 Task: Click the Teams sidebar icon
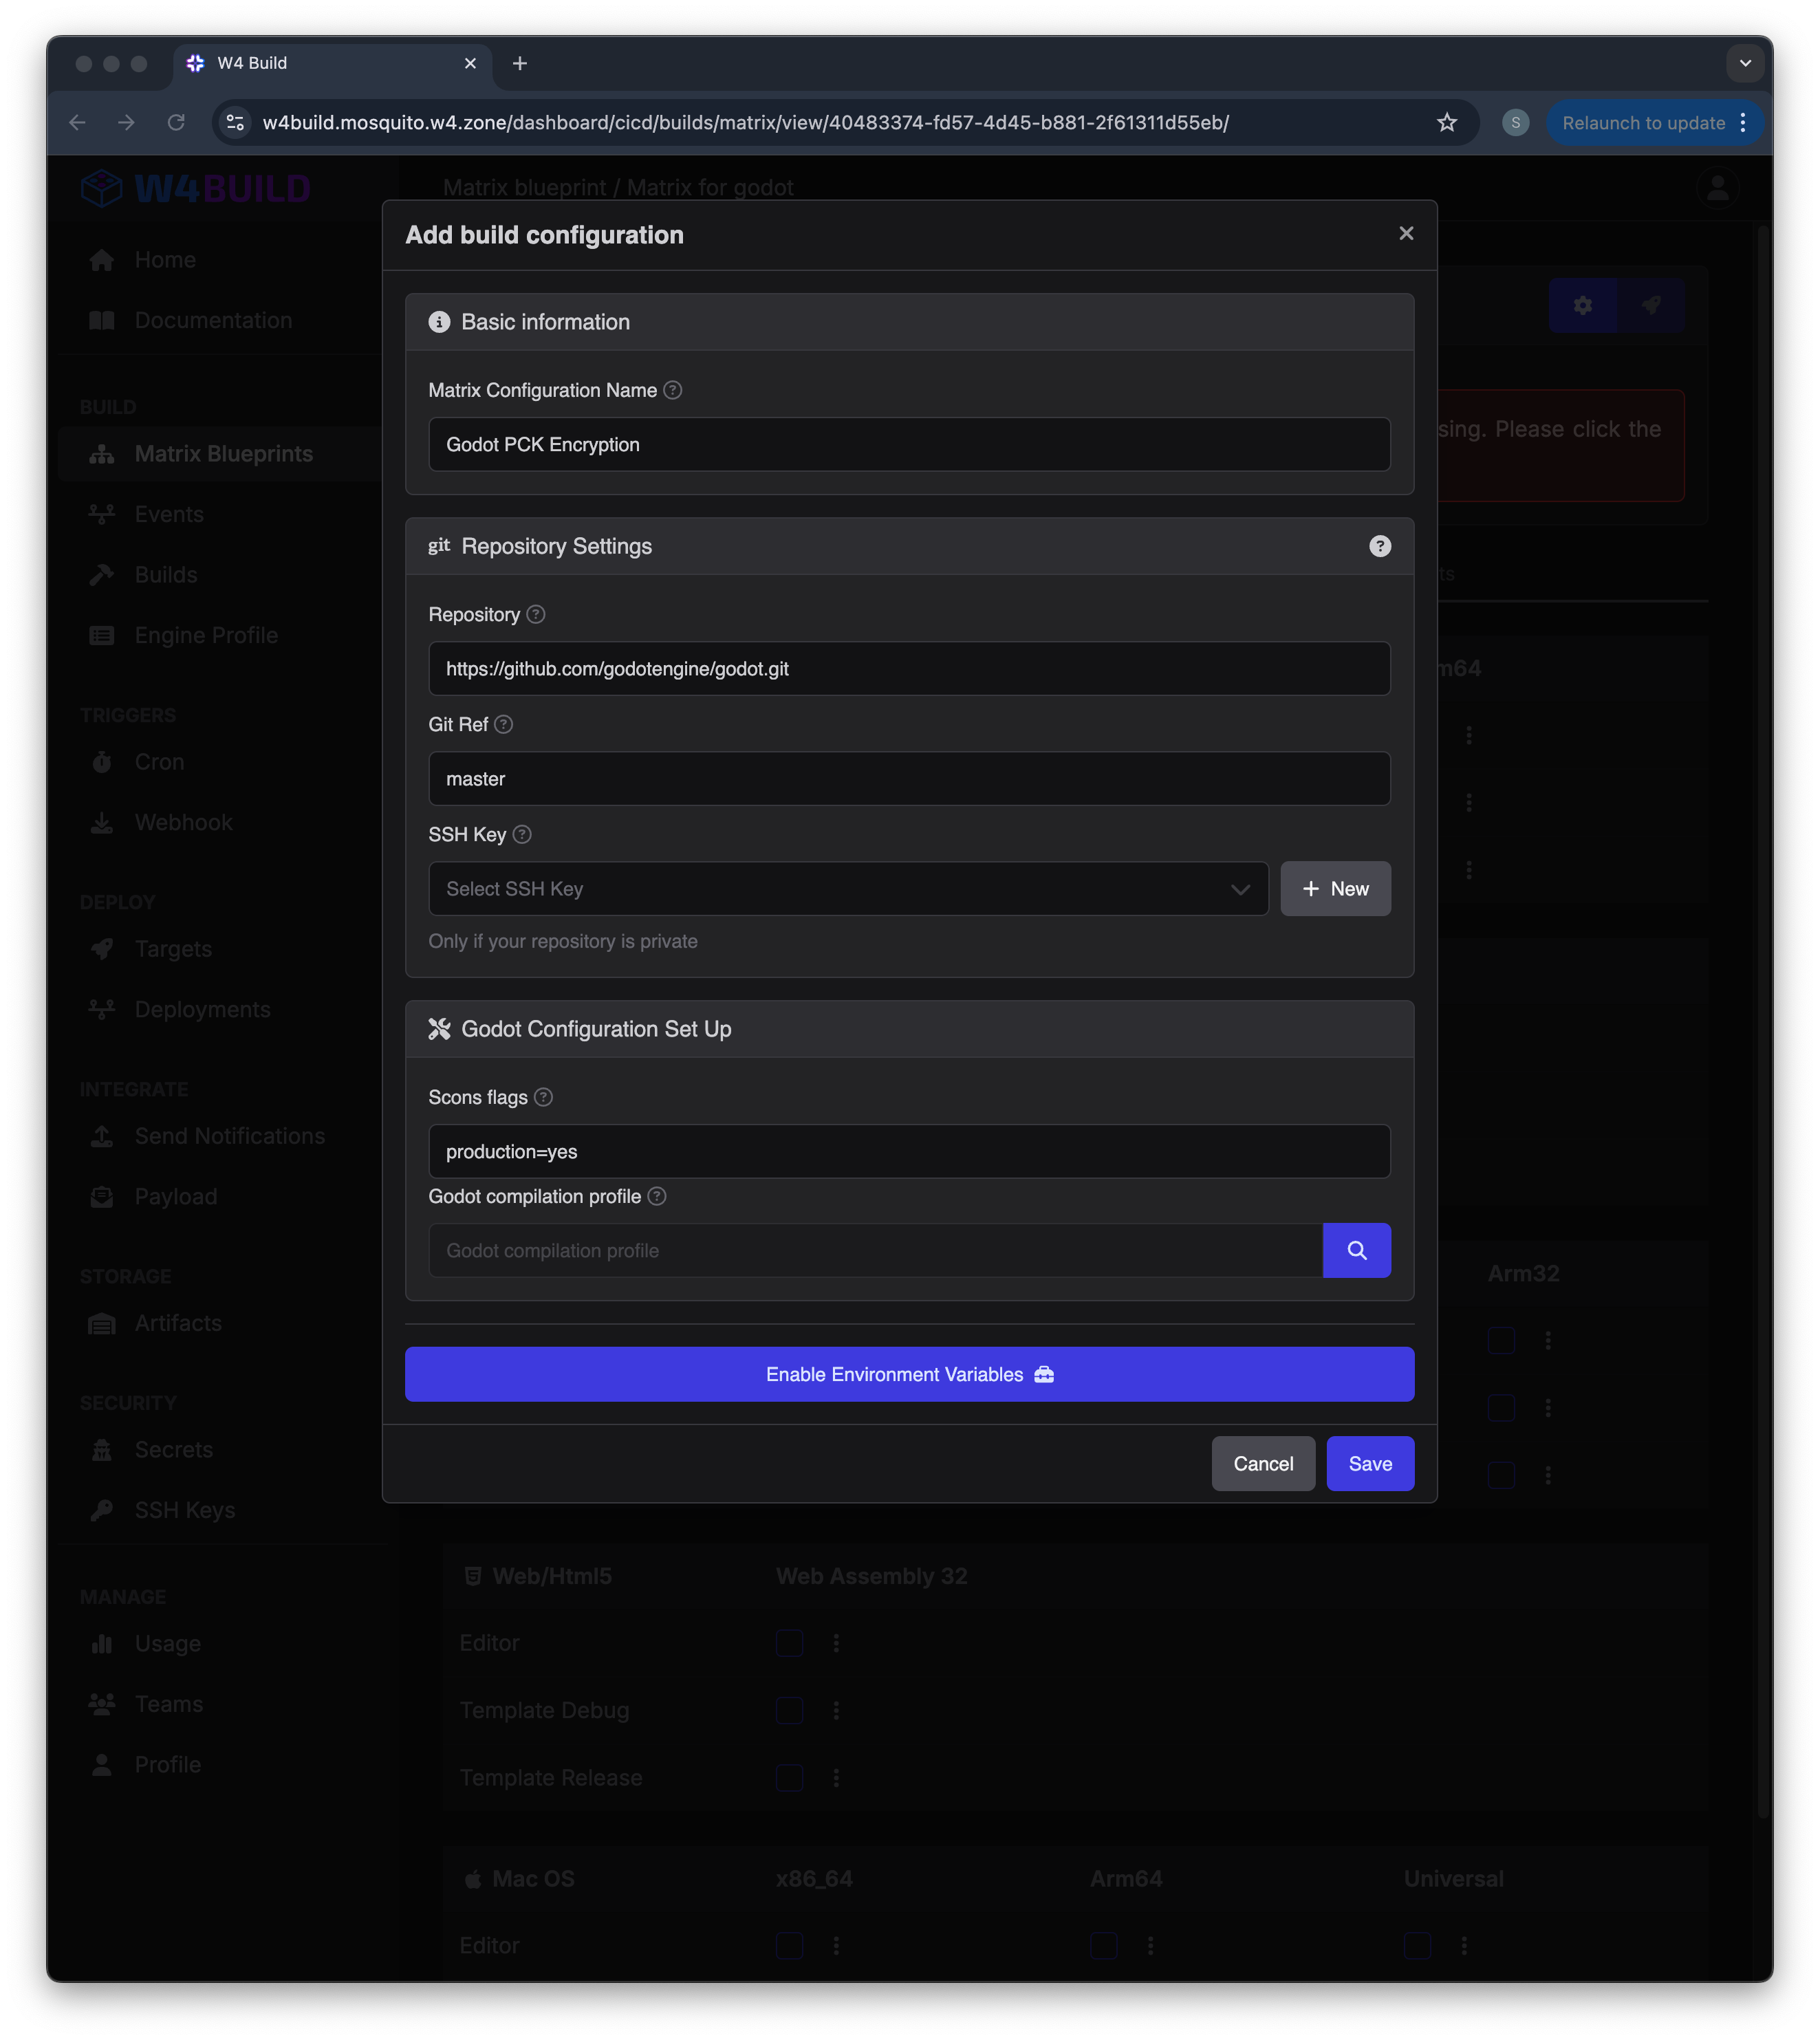coord(102,1704)
